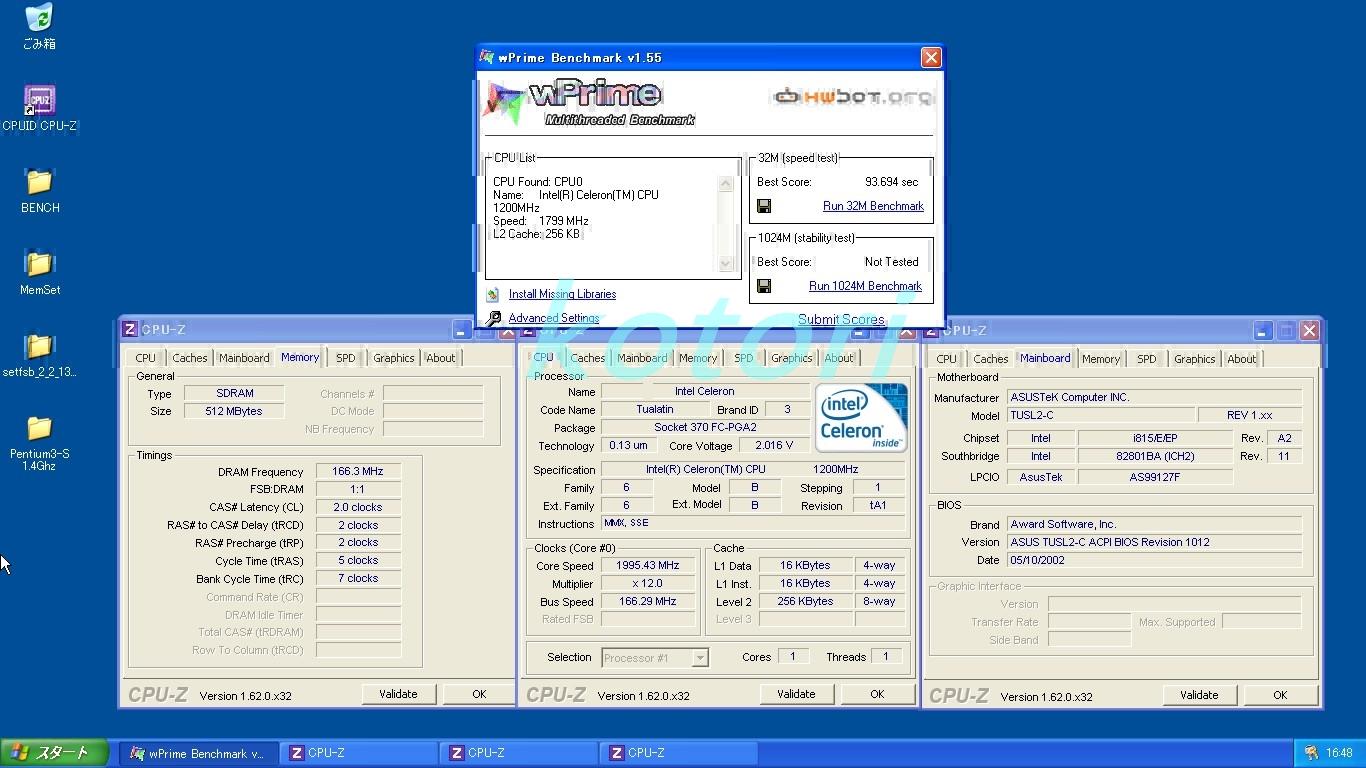The height and width of the screenshot is (768, 1366).
Task: Launch the CPUID CPU-Z desktop shortcut
Action: tap(39, 100)
